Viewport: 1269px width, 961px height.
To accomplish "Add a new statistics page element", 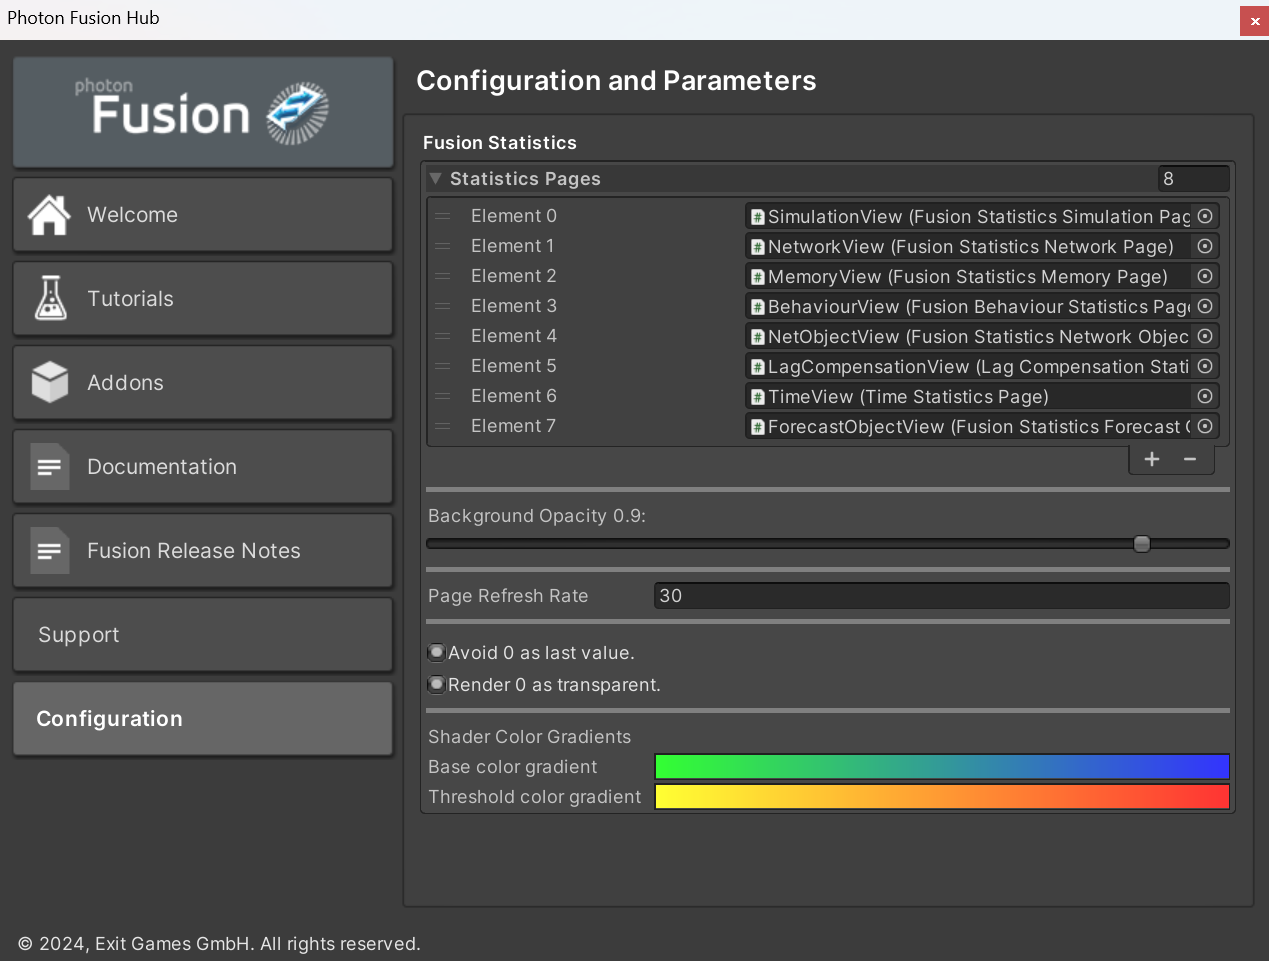I will [1151, 459].
